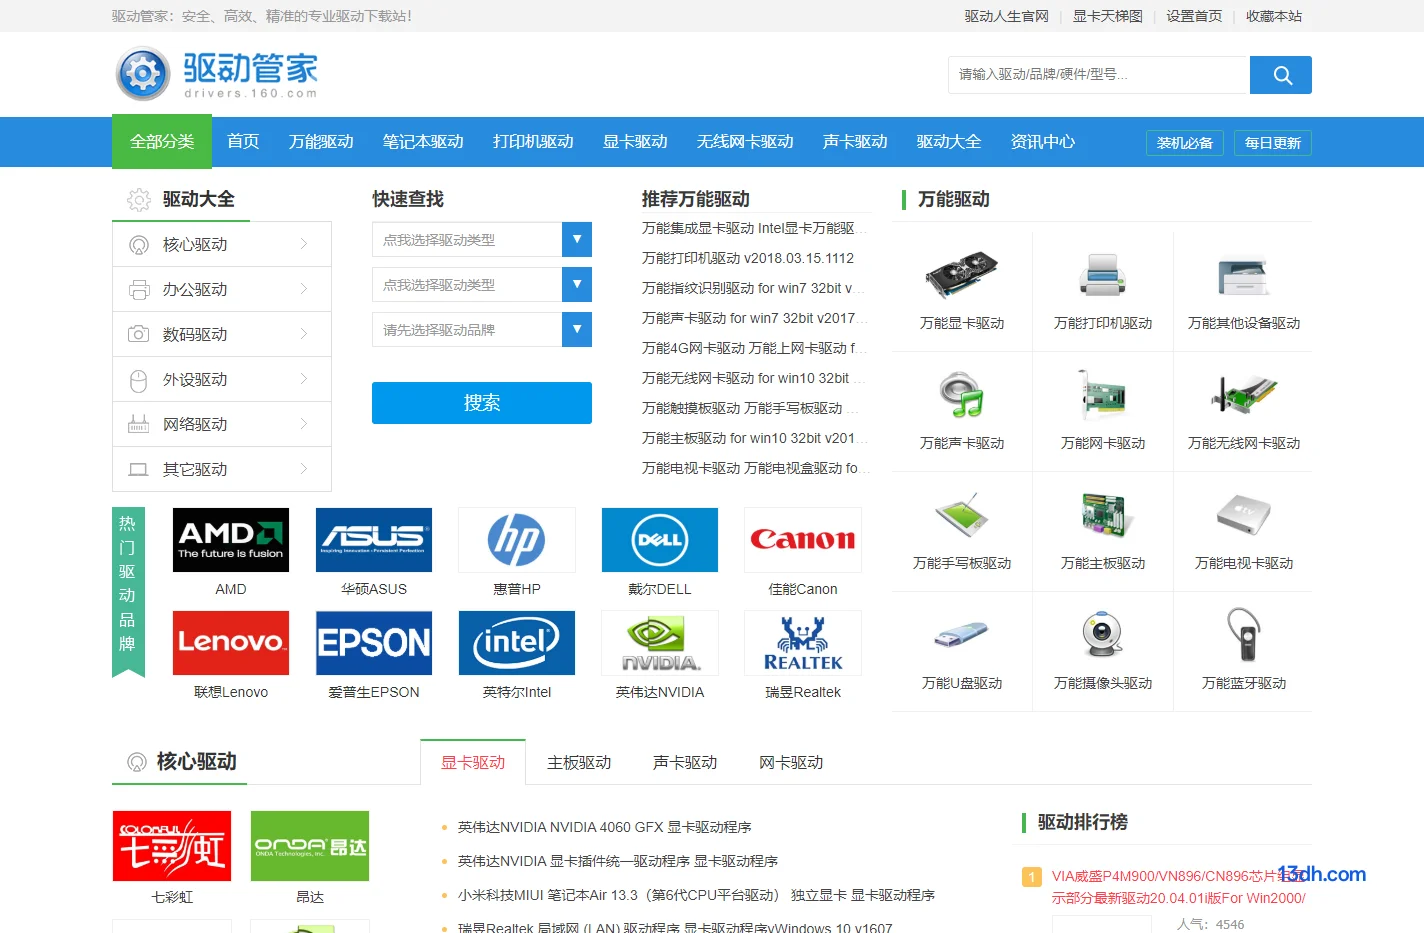
Task: Click the 驱动管家 gear logo
Action: tap(143, 74)
